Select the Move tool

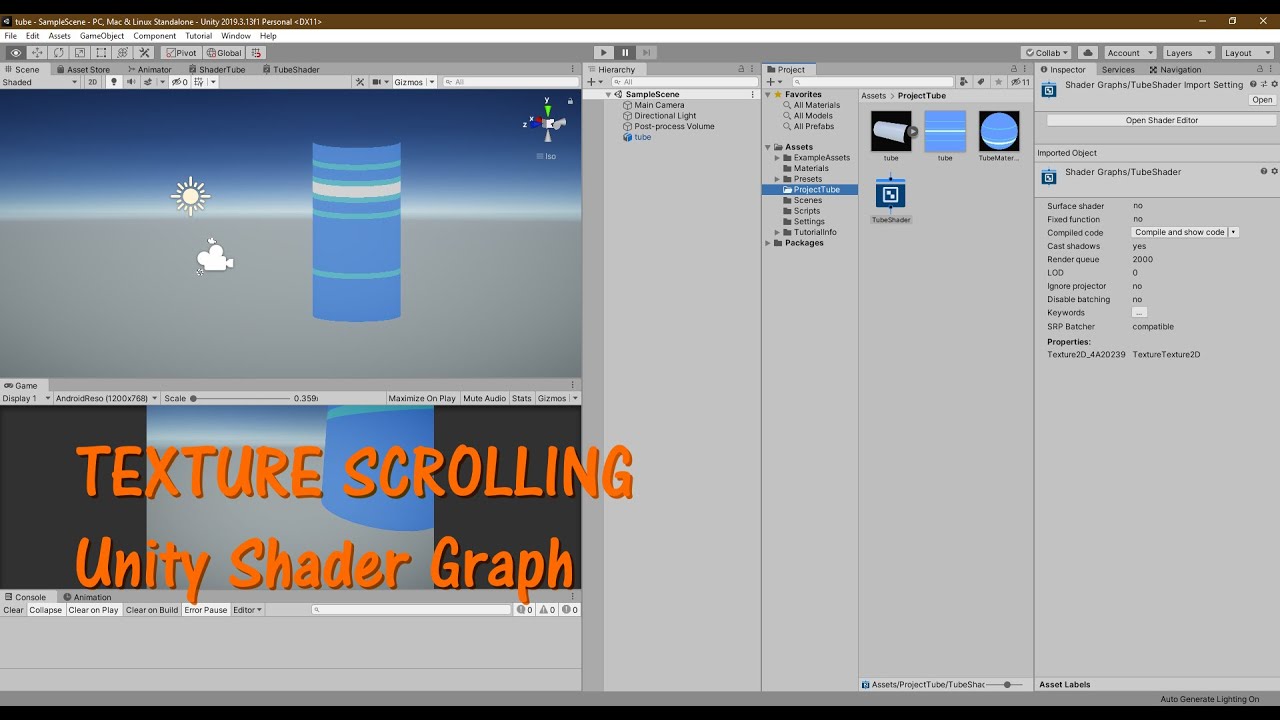tap(37, 53)
